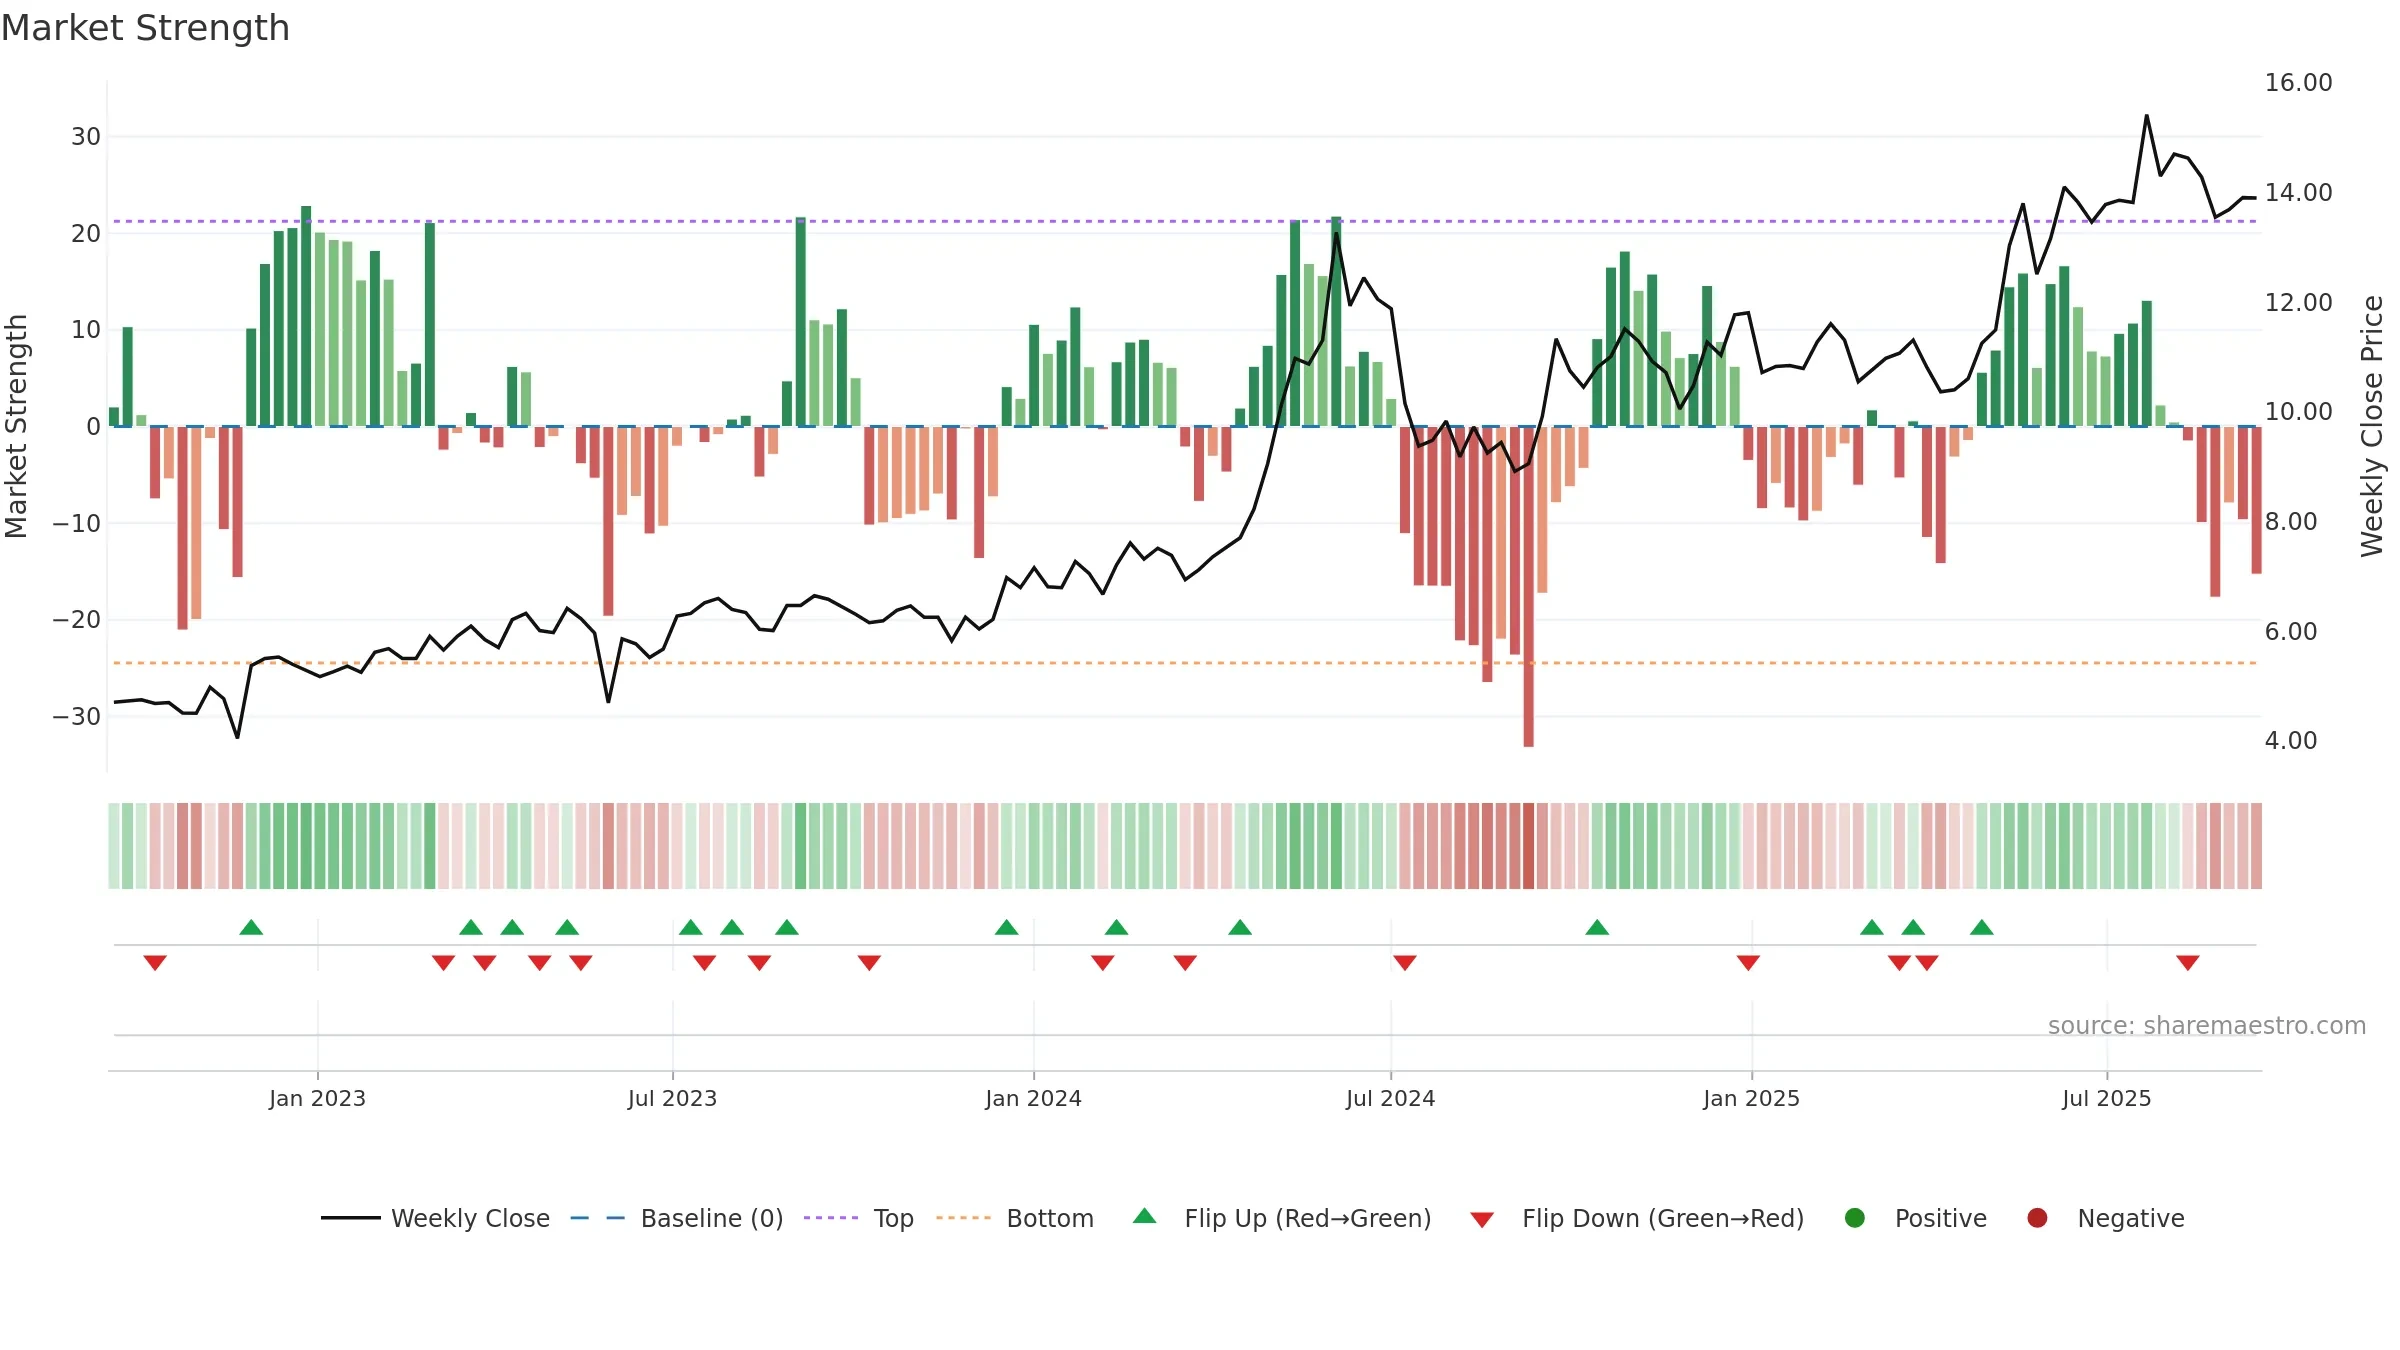Click the Jan 2023 axis label
This screenshot has width=2400, height=1350.
pyautogui.click(x=317, y=1099)
